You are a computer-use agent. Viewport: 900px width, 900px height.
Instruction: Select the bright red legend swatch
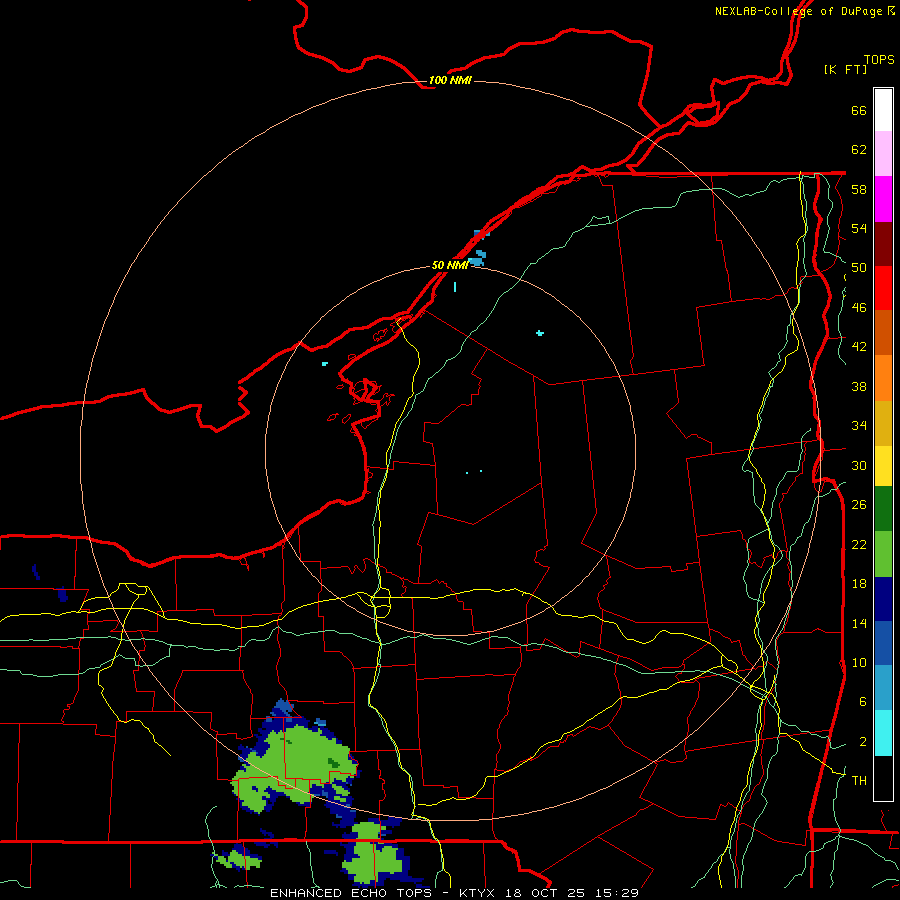click(x=883, y=288)
